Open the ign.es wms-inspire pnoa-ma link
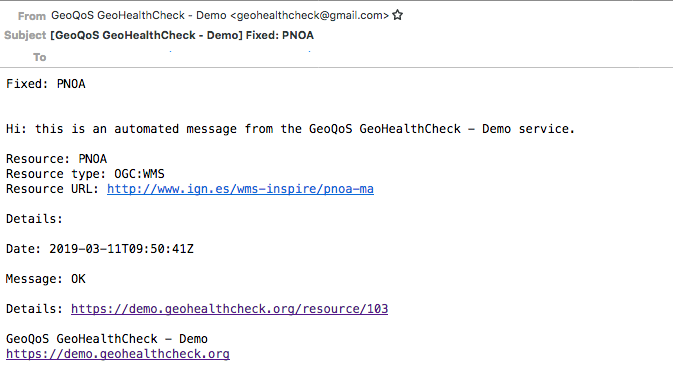The image size is (673, 379). tap(240, 189)
